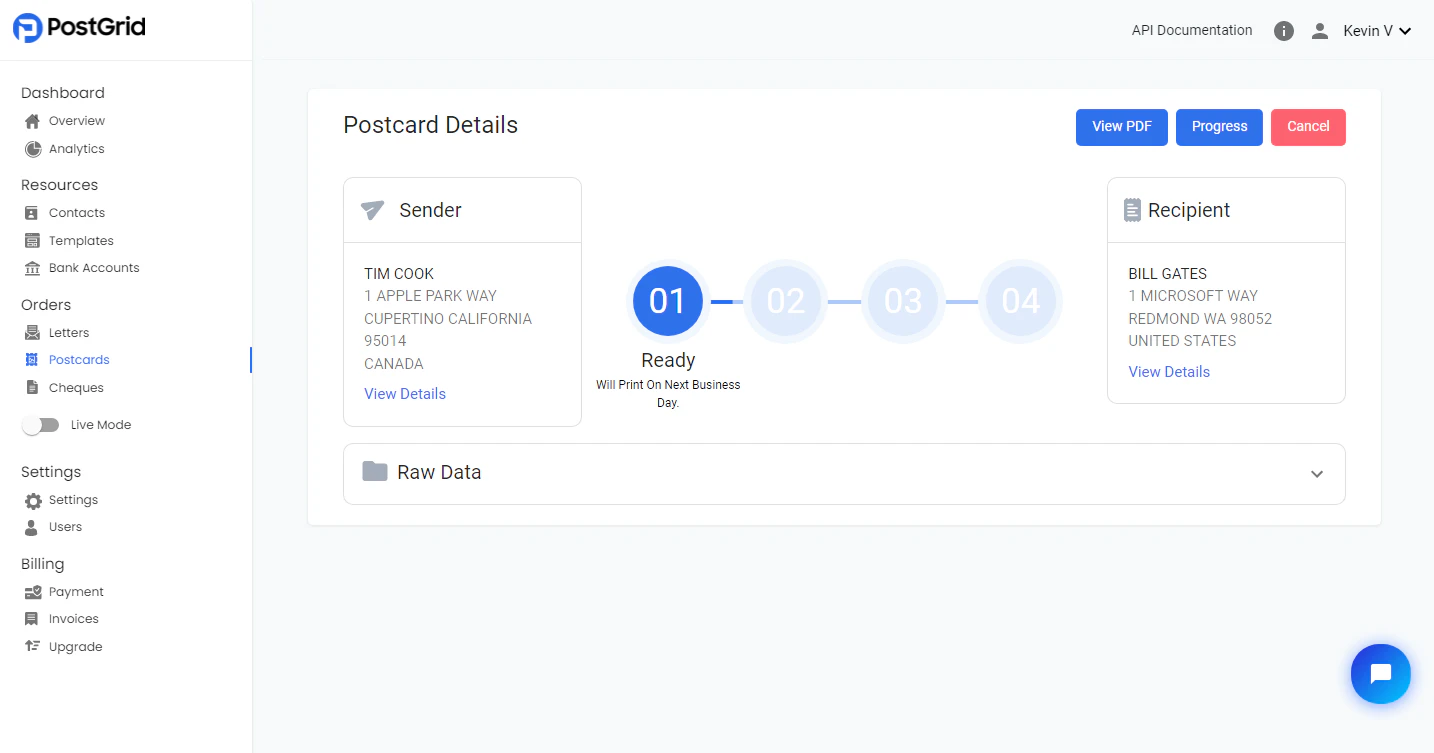This screenshot has width=1434, height=753.
Task: Expand the Raw Data section
Action: coord(1317,474)
